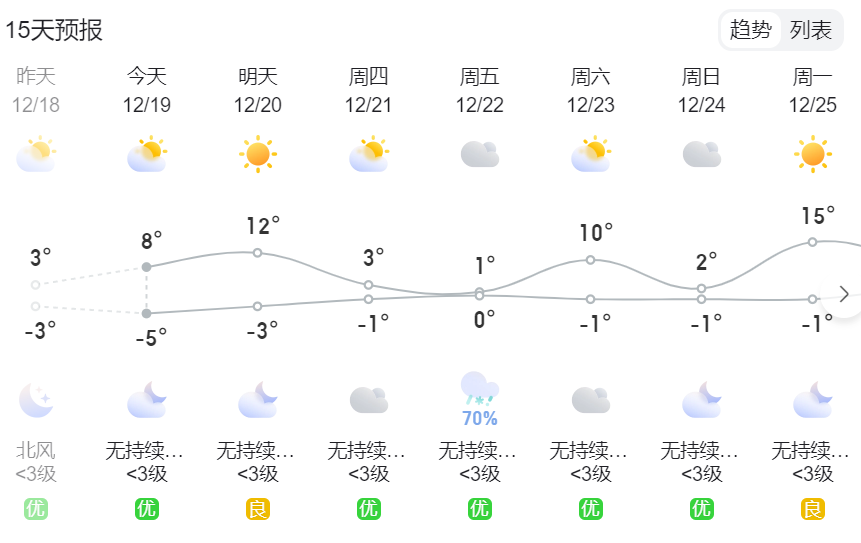This screenshot has height=543, width=861.
Task: Switch to the 趋势 trend view
Action: (750, 30)
